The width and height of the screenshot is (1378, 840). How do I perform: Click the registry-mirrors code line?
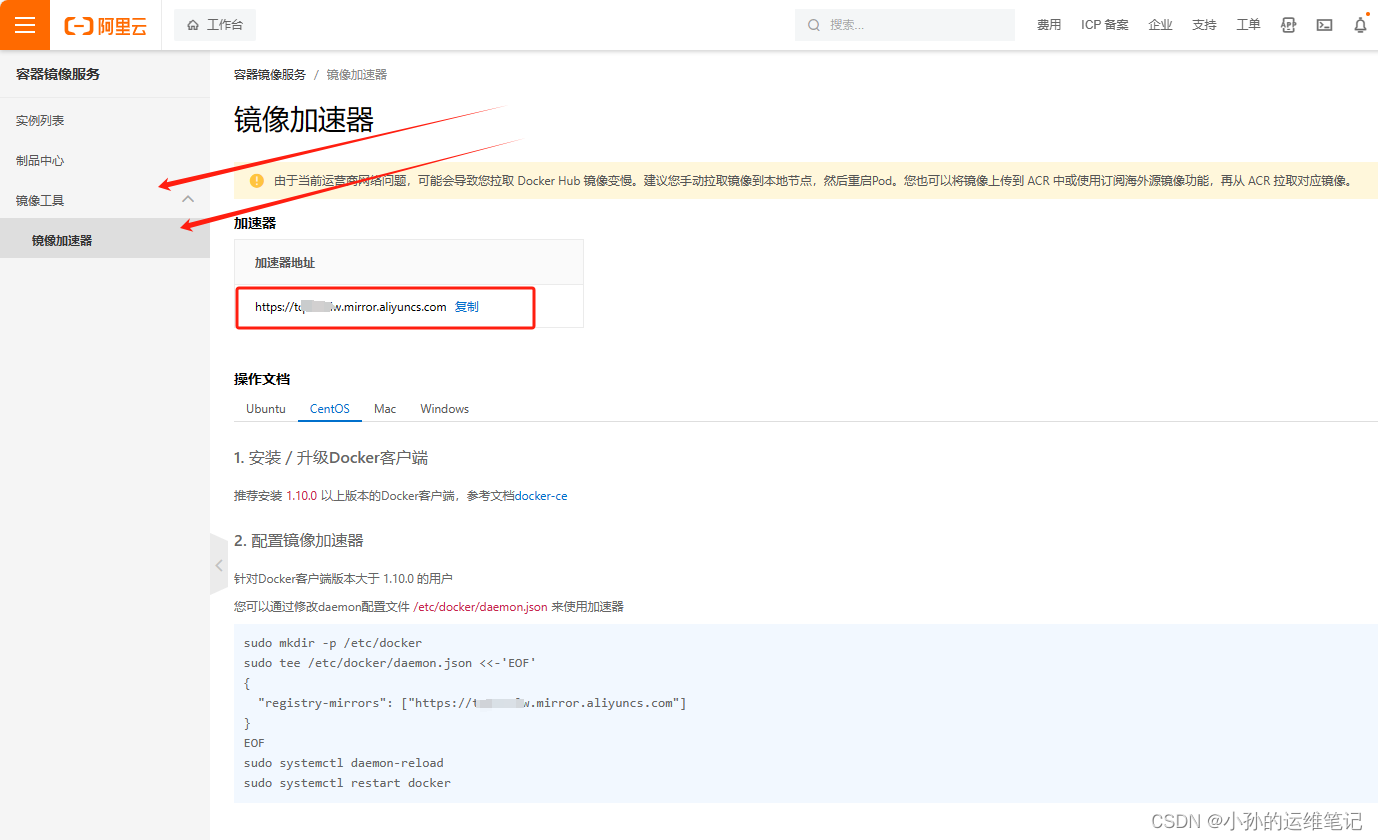pyautogui.click(x=472, y=703)
